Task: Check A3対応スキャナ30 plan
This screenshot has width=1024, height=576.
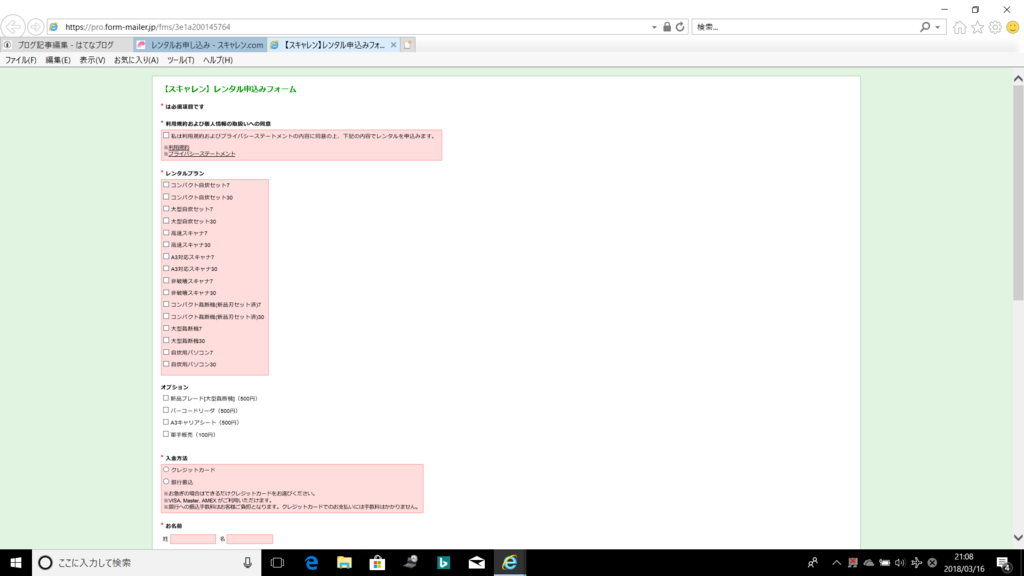Action: [x=166, y=268]
